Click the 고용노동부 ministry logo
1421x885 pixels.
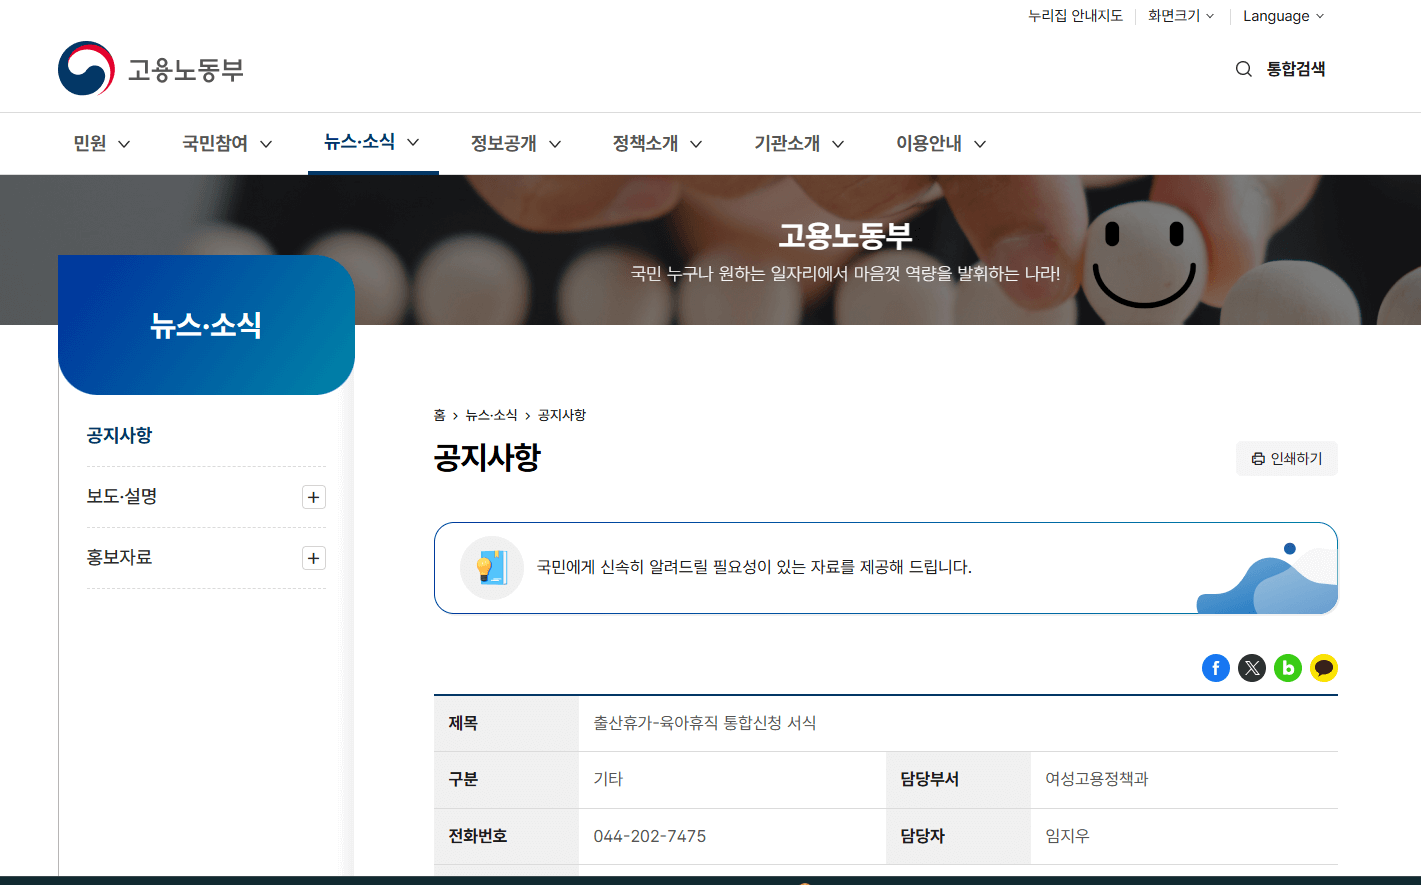150,68
